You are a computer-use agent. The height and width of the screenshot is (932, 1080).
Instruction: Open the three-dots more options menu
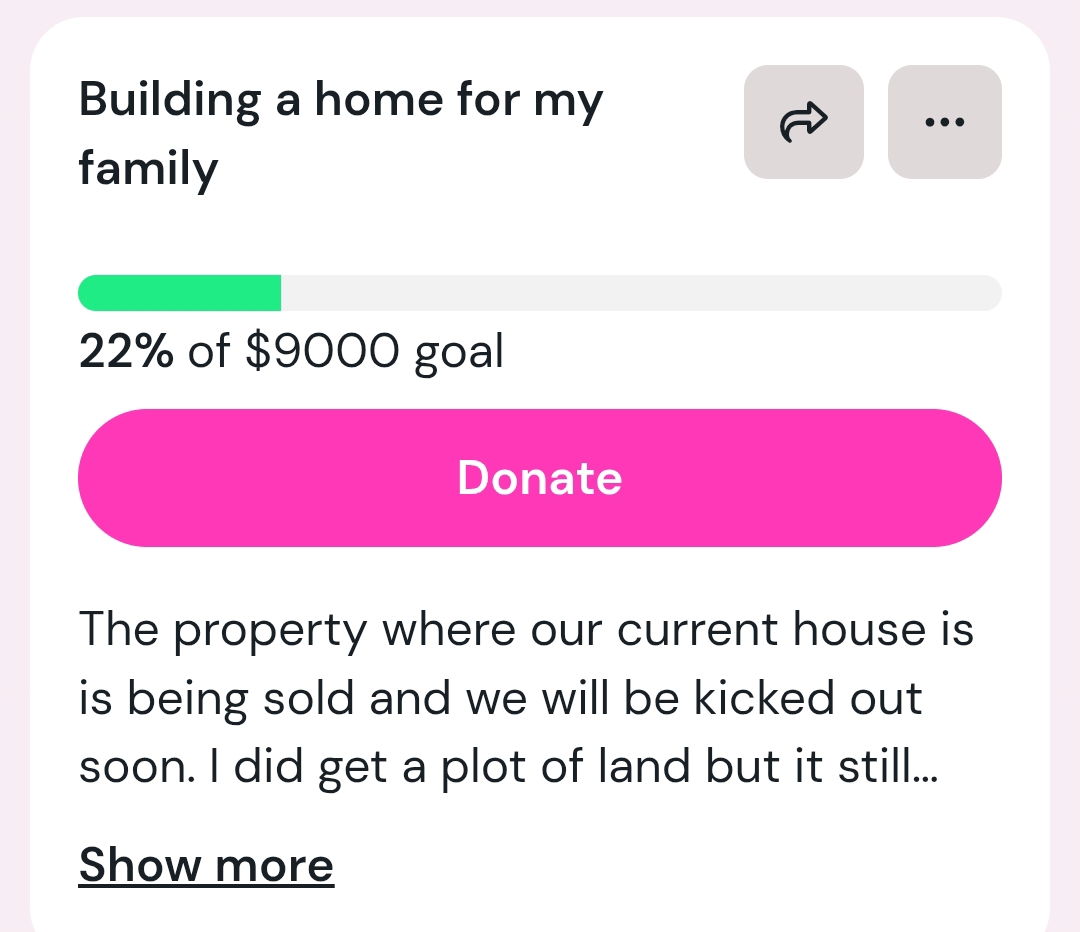[x=944, y=122]
